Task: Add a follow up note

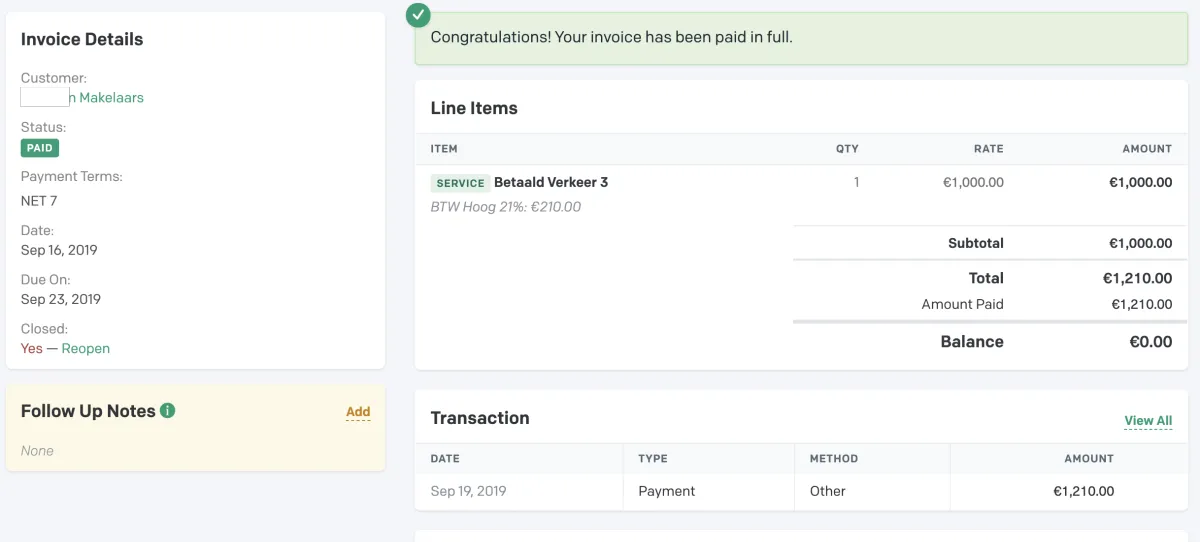Action: [358, 411]
